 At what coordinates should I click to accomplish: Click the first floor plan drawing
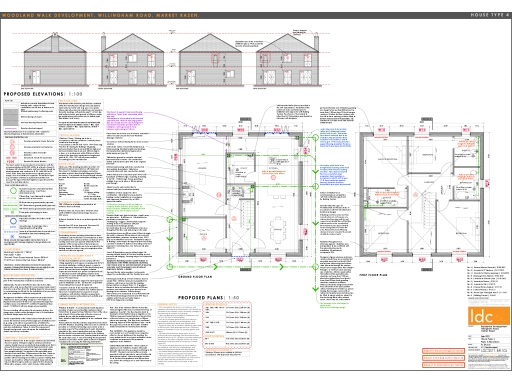pyautogui.click(x=422, y=194)
